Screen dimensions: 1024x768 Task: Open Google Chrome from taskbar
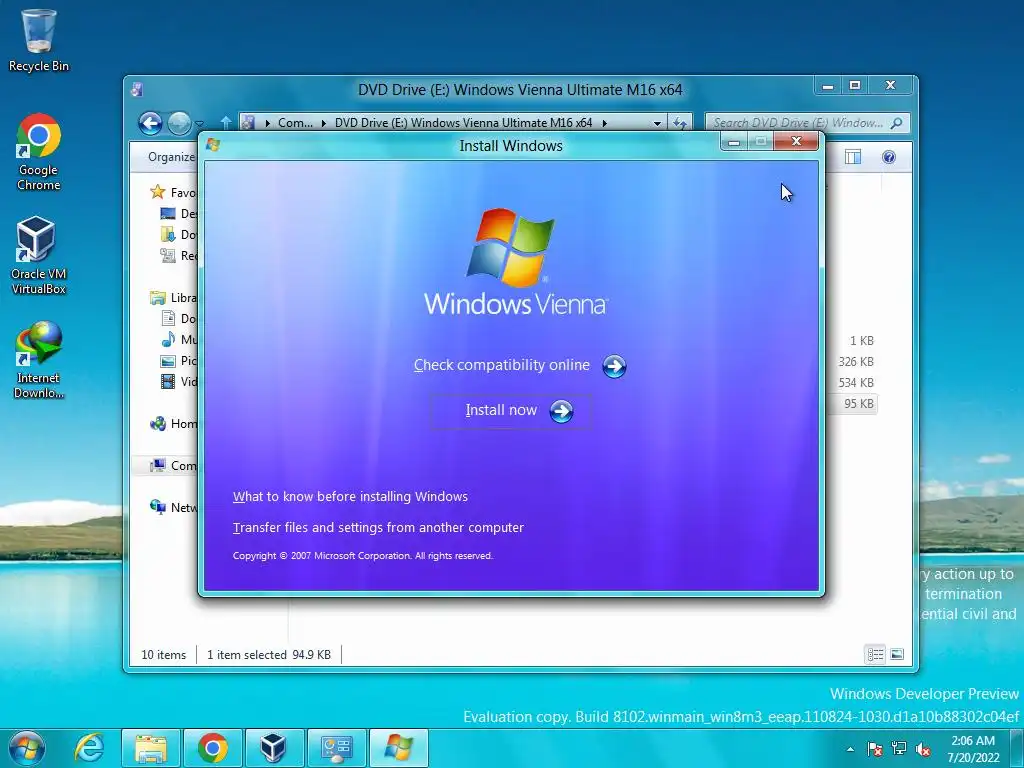212,748
